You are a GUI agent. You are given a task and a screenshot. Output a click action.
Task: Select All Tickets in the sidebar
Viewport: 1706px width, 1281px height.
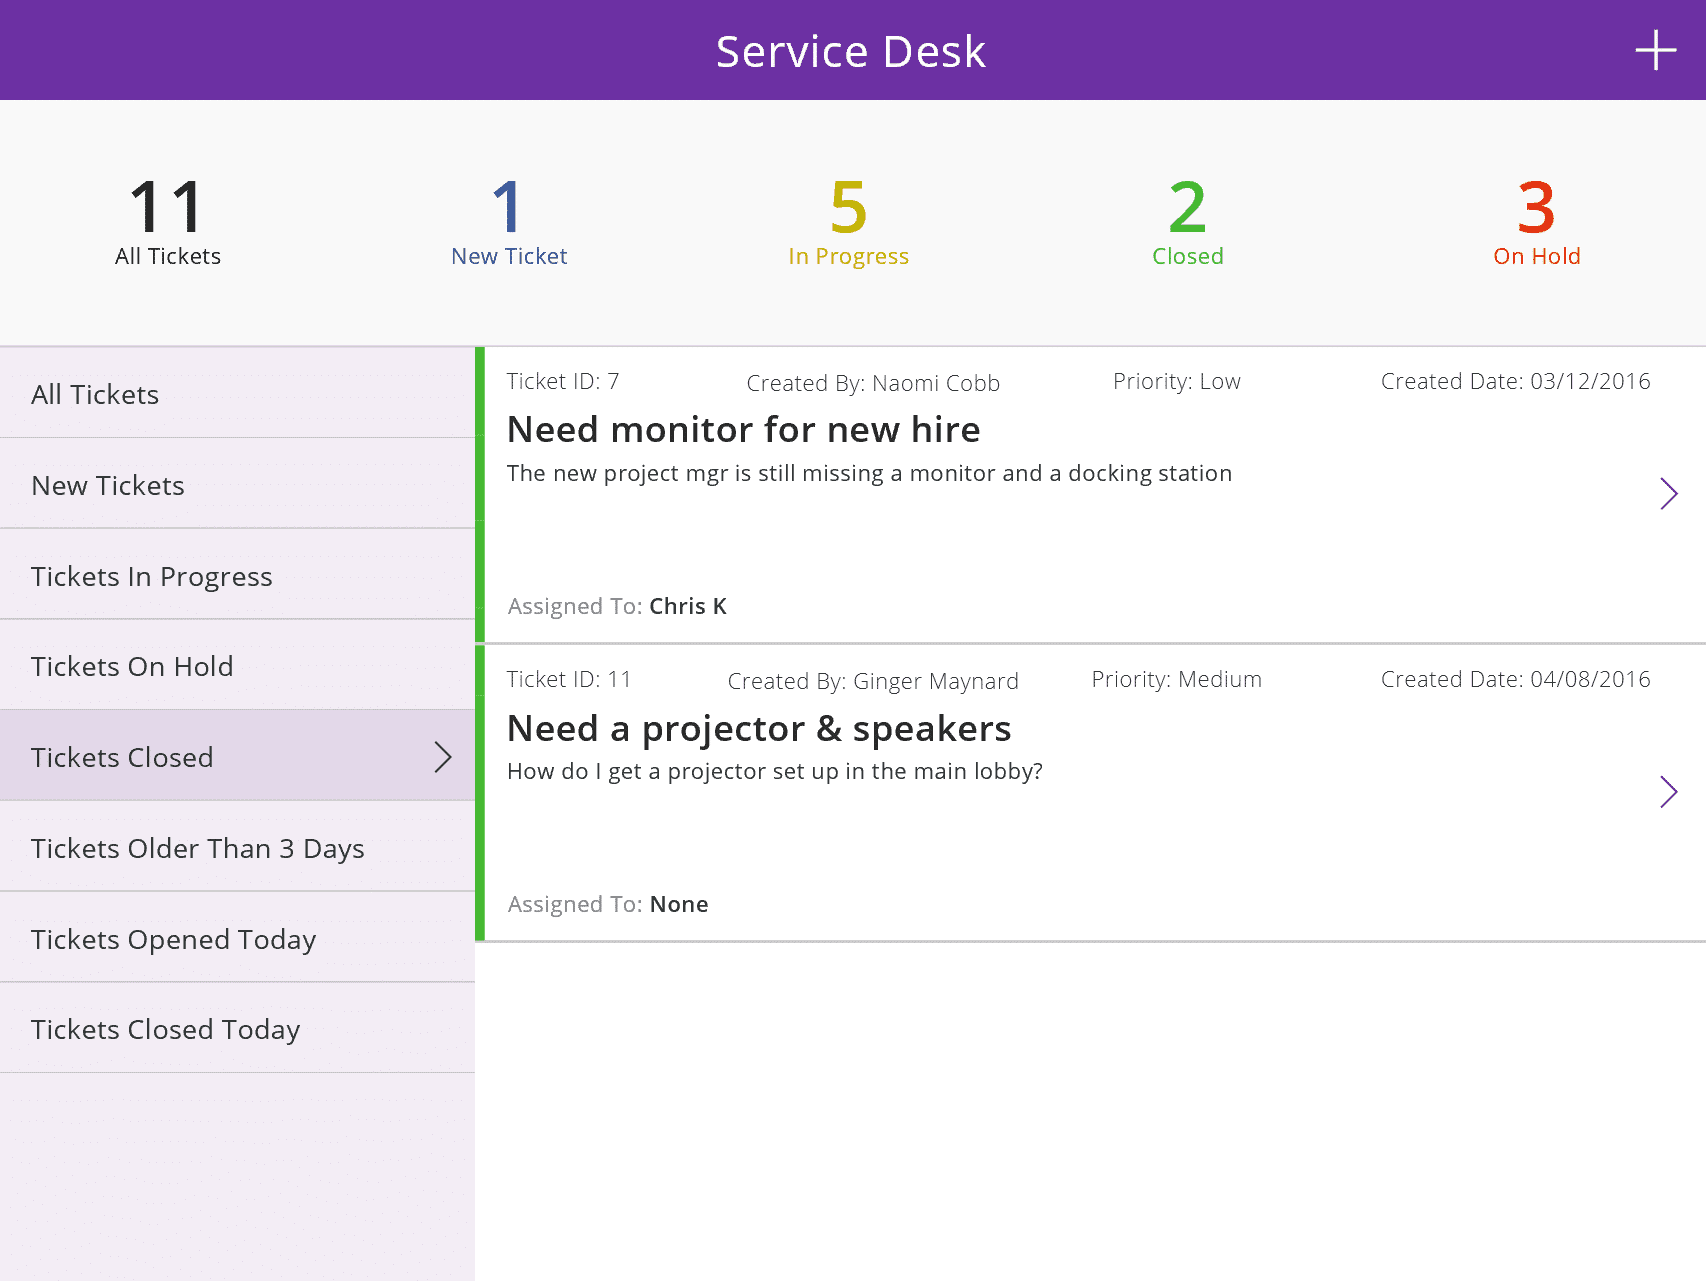pyautogui.click(x=237, y=393)
